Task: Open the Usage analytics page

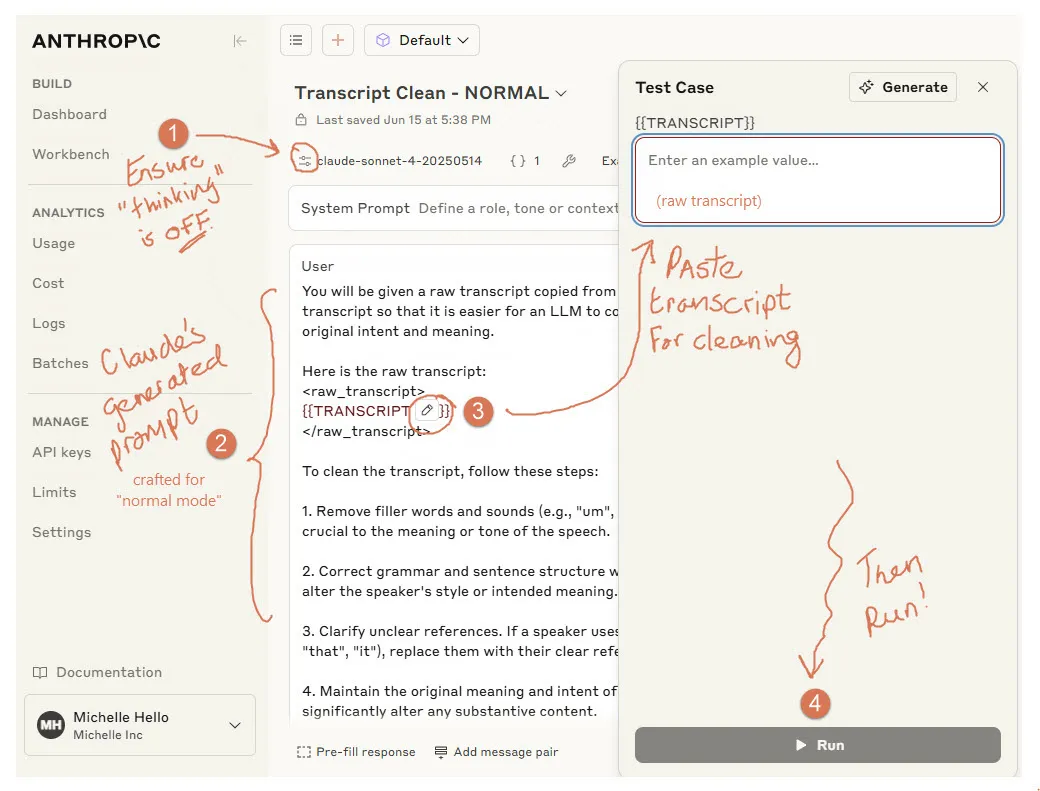Action: [54, 243]
